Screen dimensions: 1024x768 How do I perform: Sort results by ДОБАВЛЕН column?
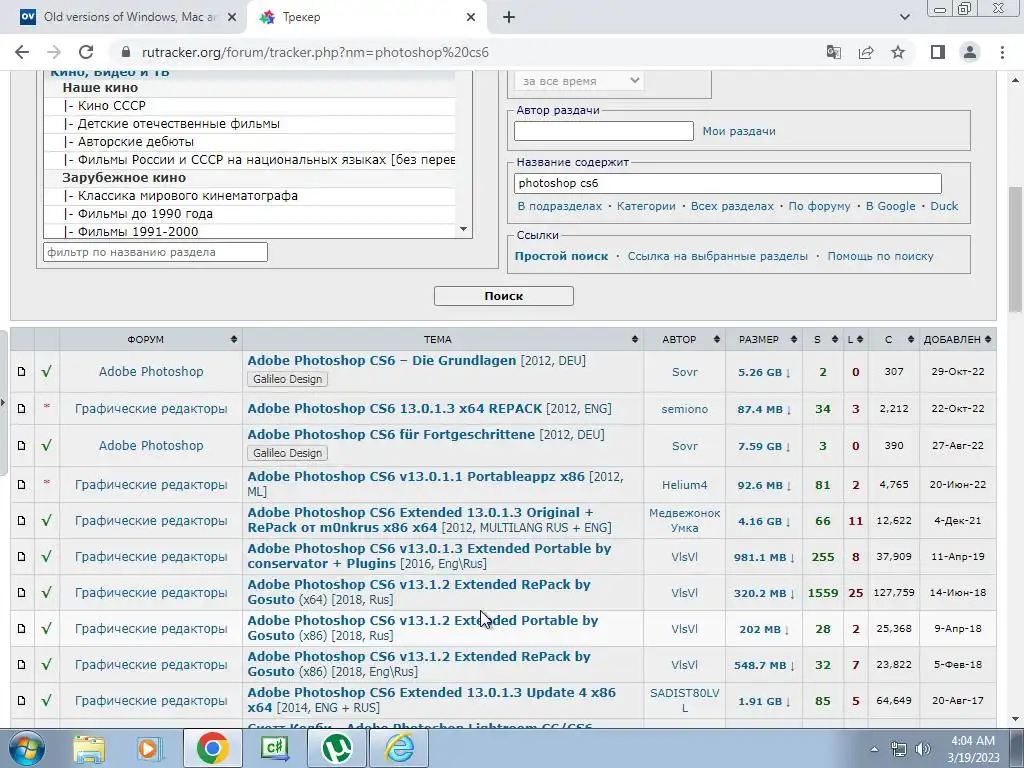(x=958, y=340)
